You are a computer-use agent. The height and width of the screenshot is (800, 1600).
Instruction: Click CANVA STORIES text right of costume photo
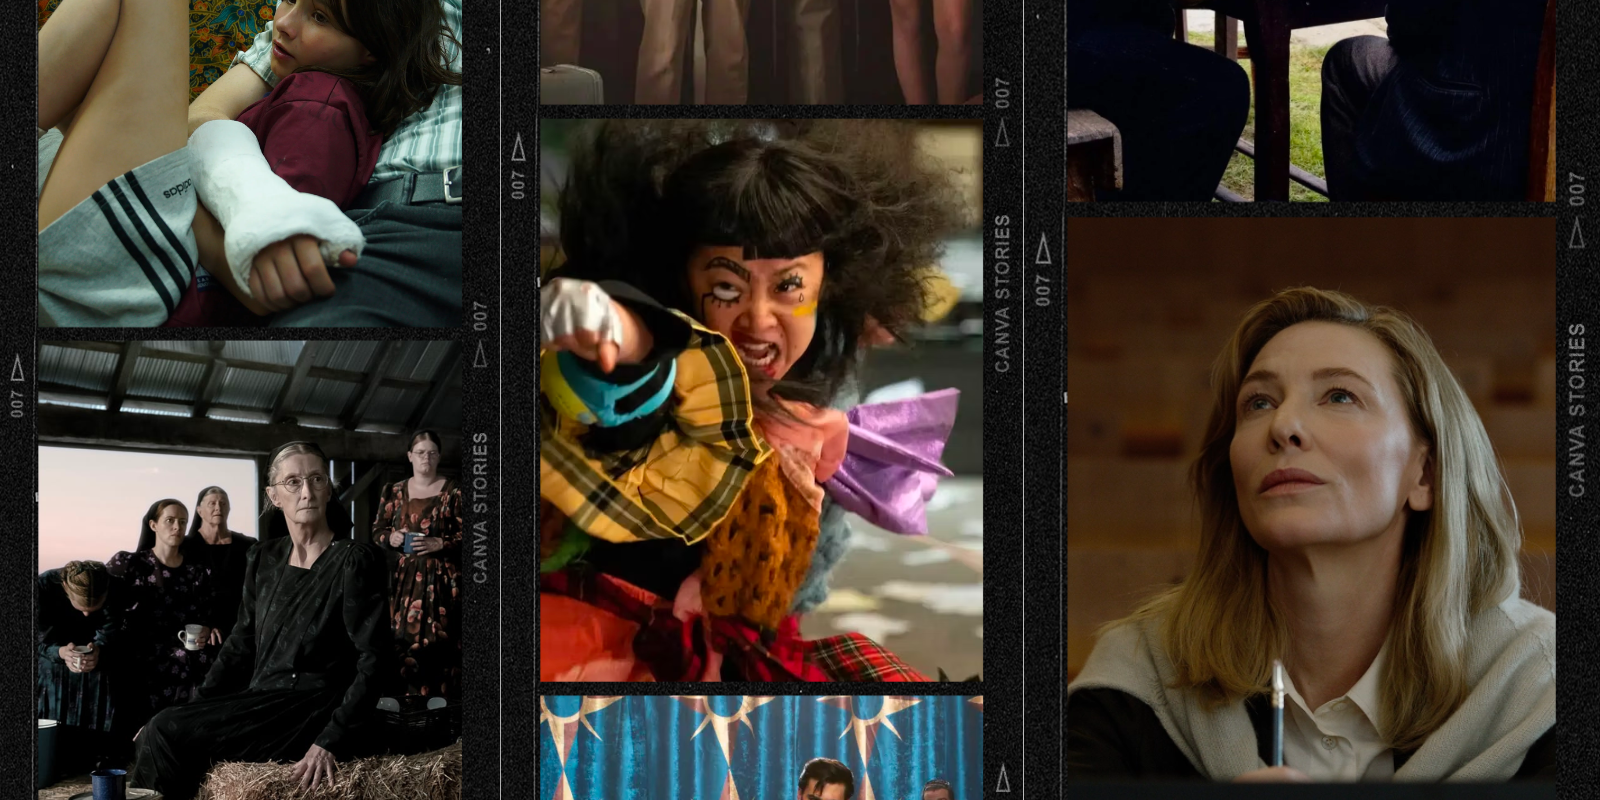tap(1003, 293)
